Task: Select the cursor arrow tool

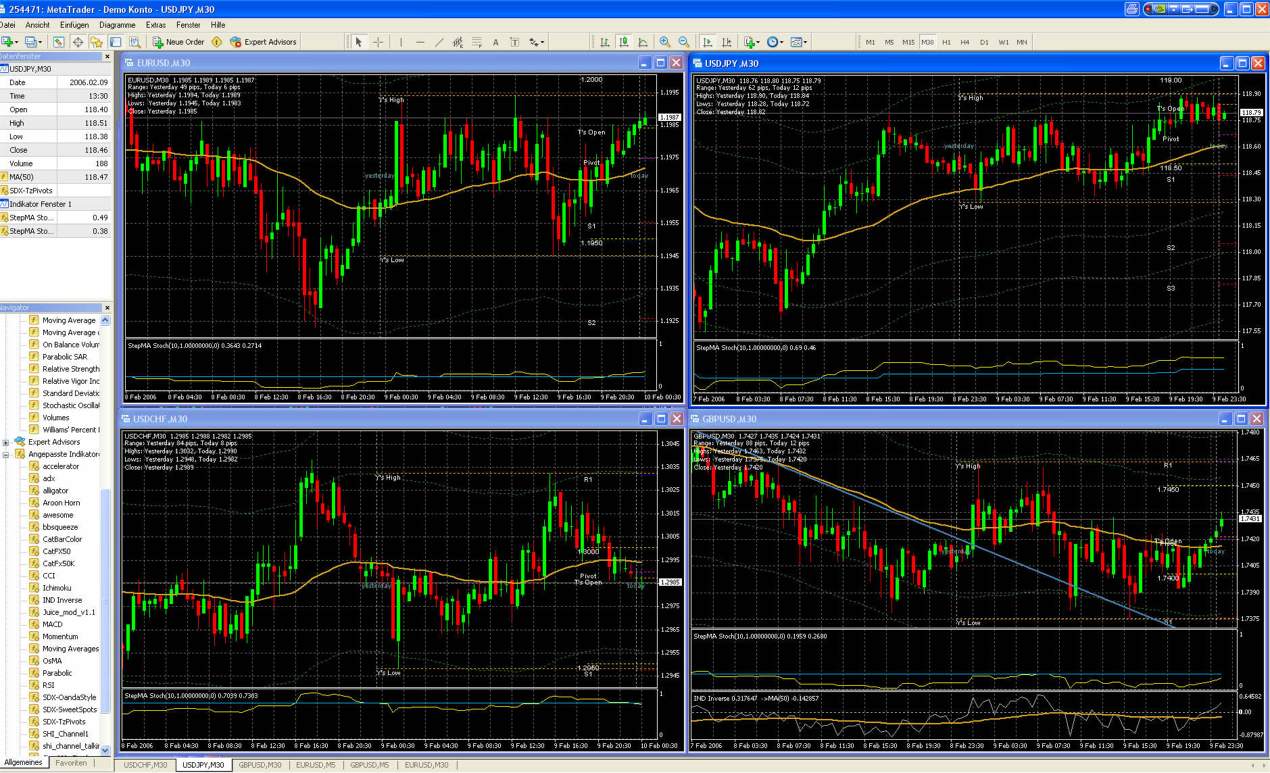Action: pos(359,42)
